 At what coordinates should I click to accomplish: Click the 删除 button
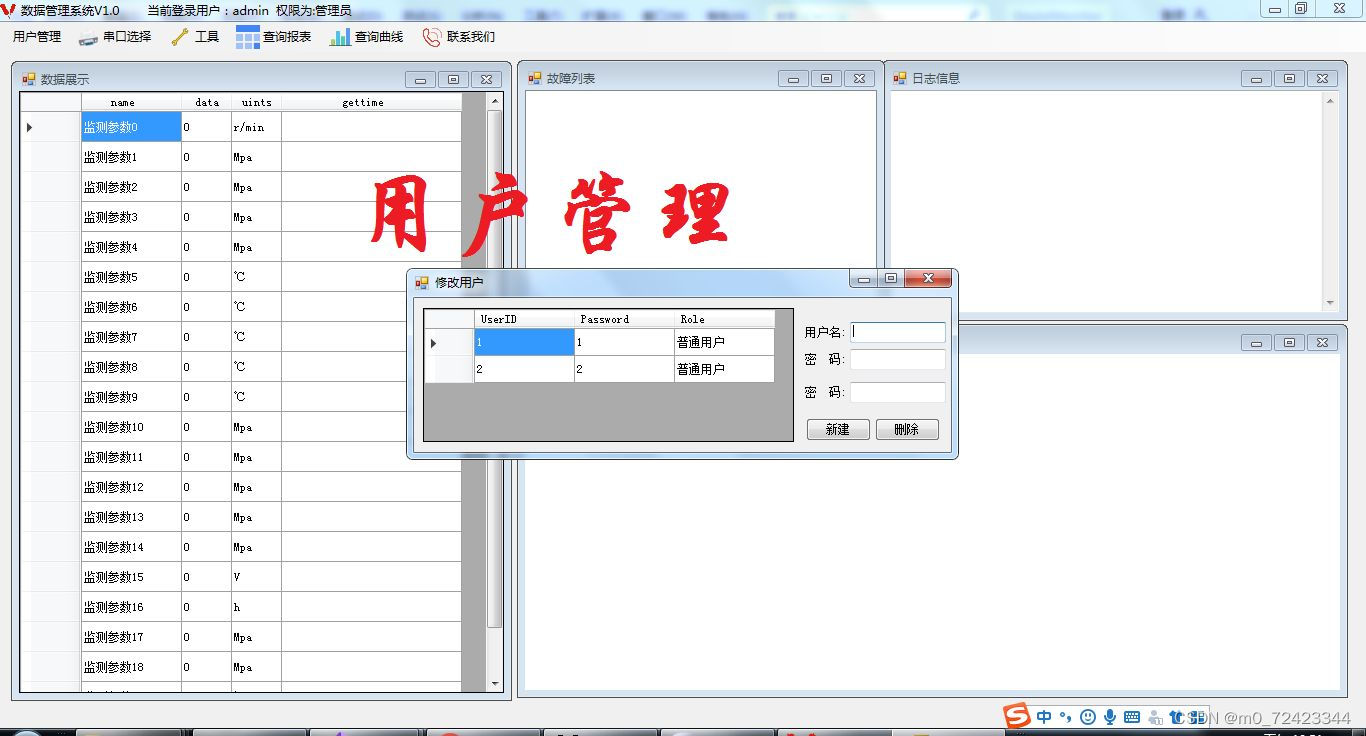[x=906, y=429]
